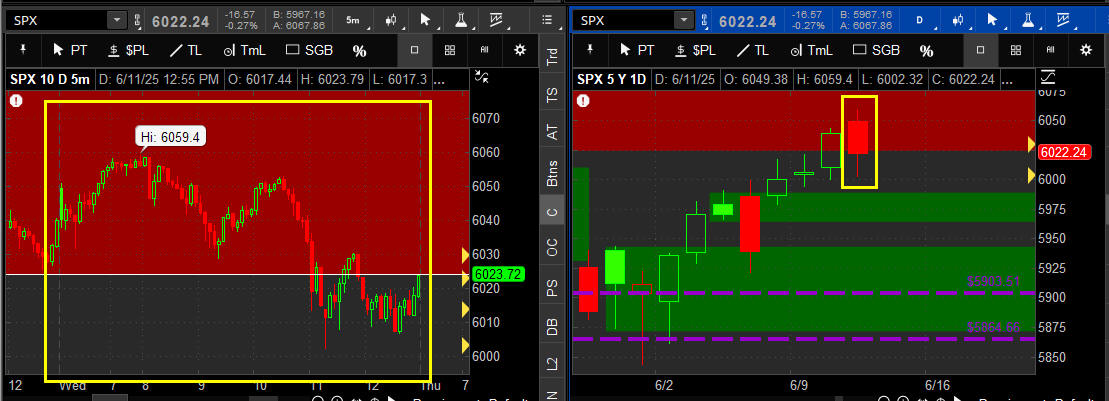Screen dimensions: 1109x401
Task: Select the % tool in right chart
Action: (926, 51)
